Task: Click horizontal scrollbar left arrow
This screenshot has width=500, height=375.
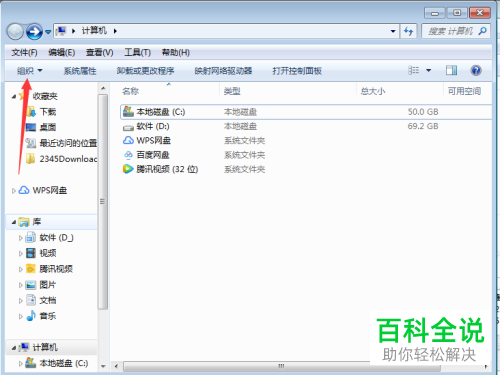Action: point(116,366)
